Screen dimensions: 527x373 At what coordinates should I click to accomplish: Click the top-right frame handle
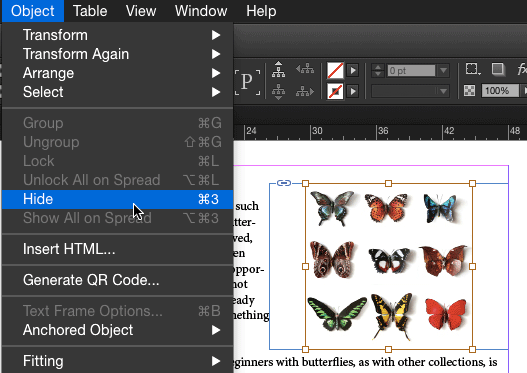(472, 183)
